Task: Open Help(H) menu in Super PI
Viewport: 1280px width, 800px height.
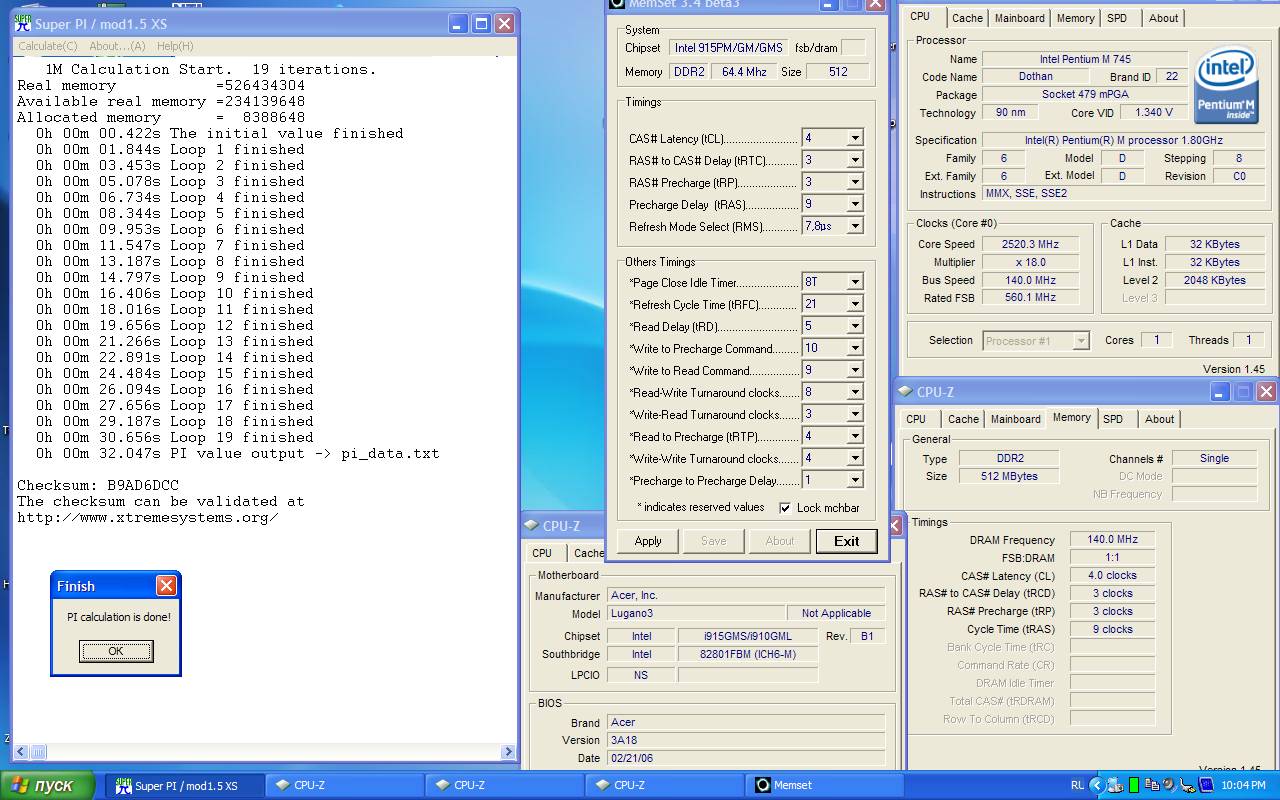Action: 175,46
